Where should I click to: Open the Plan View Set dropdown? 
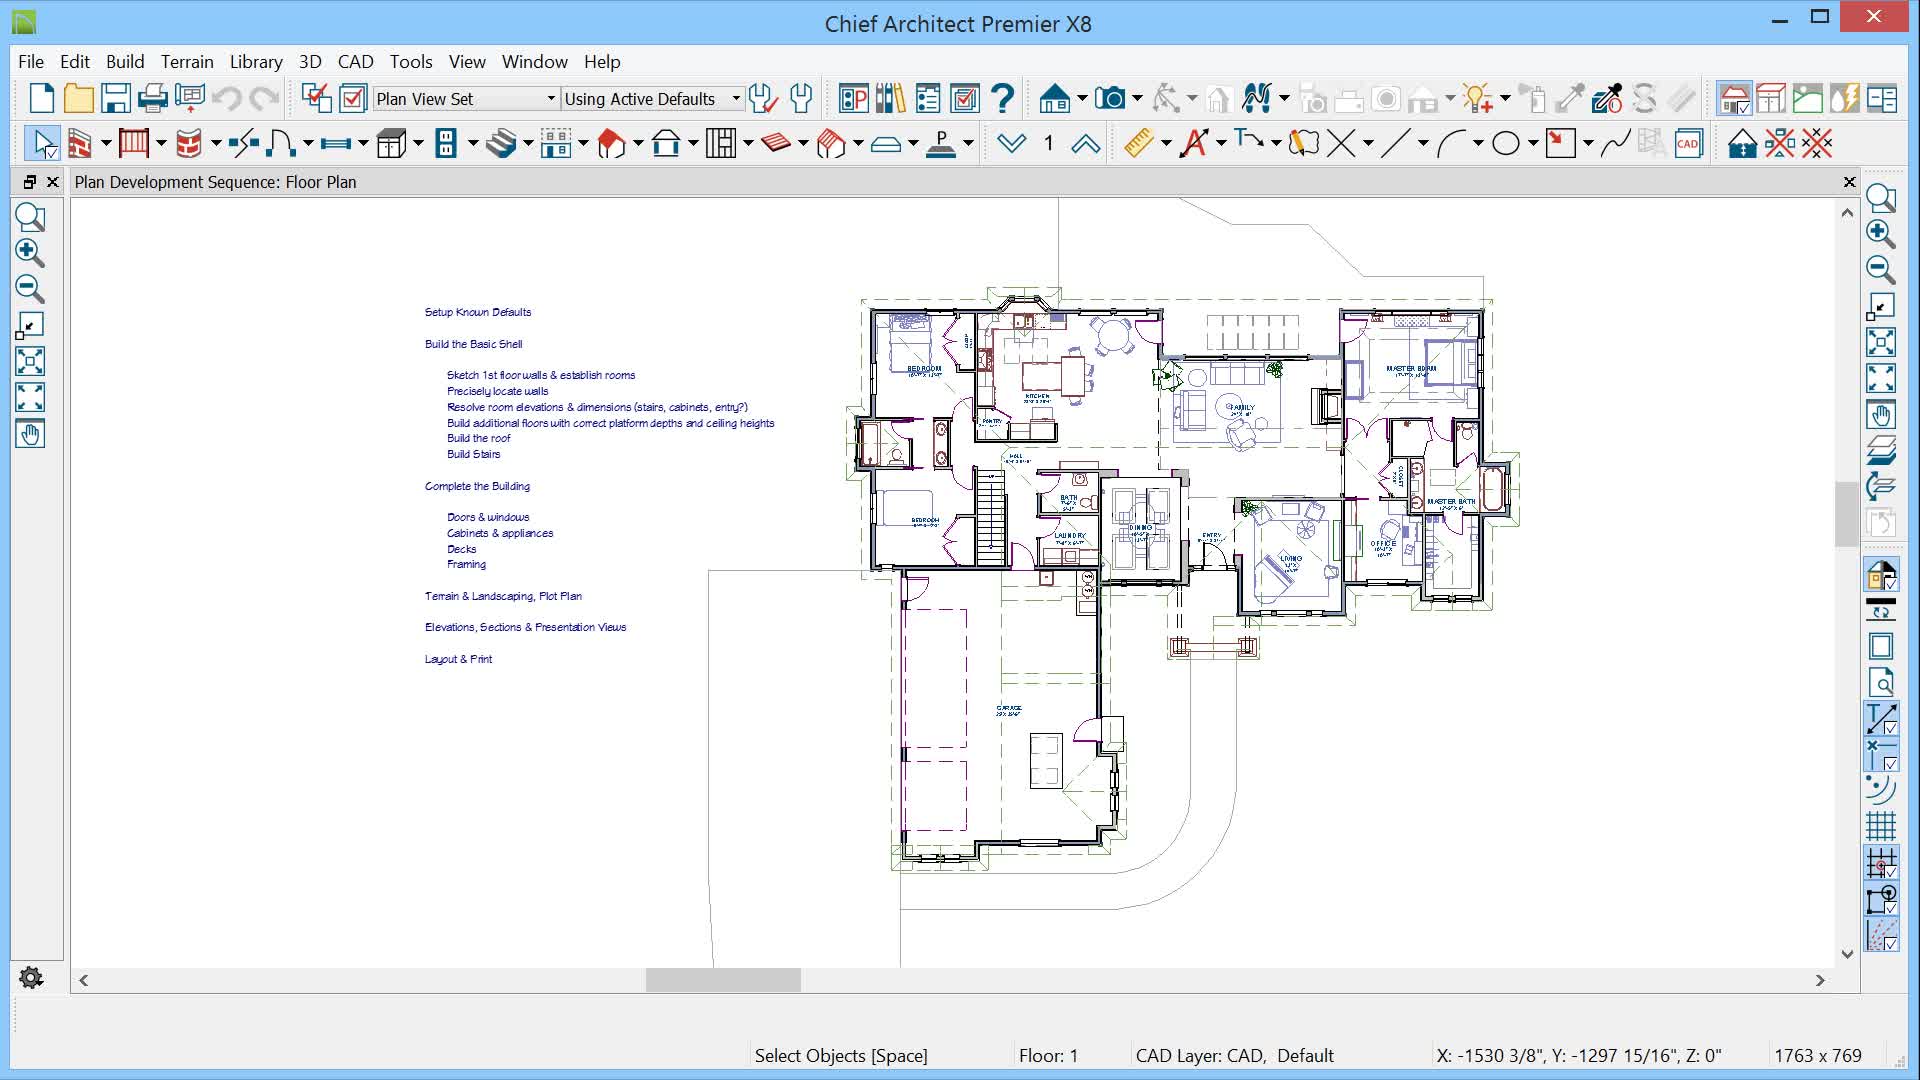coord(551,98)
